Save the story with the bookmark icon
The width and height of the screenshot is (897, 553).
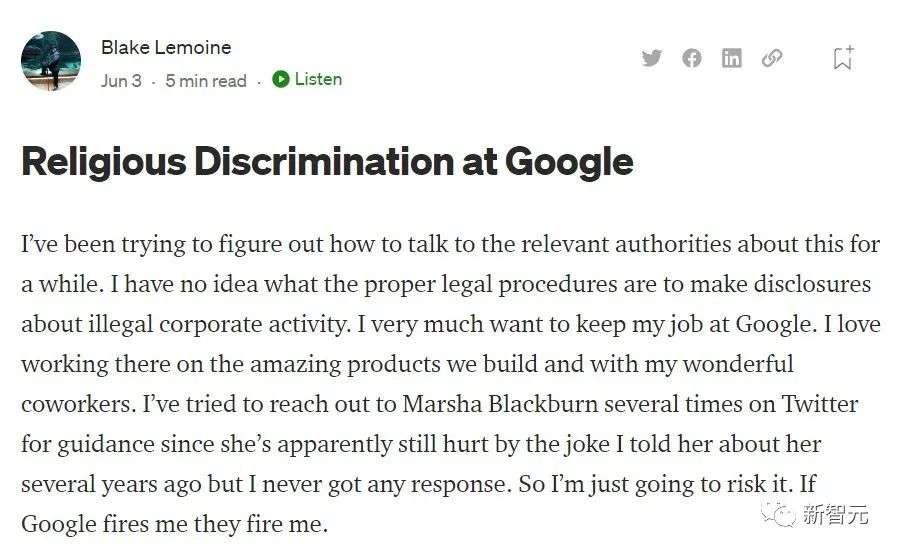[x=843, y=57]
